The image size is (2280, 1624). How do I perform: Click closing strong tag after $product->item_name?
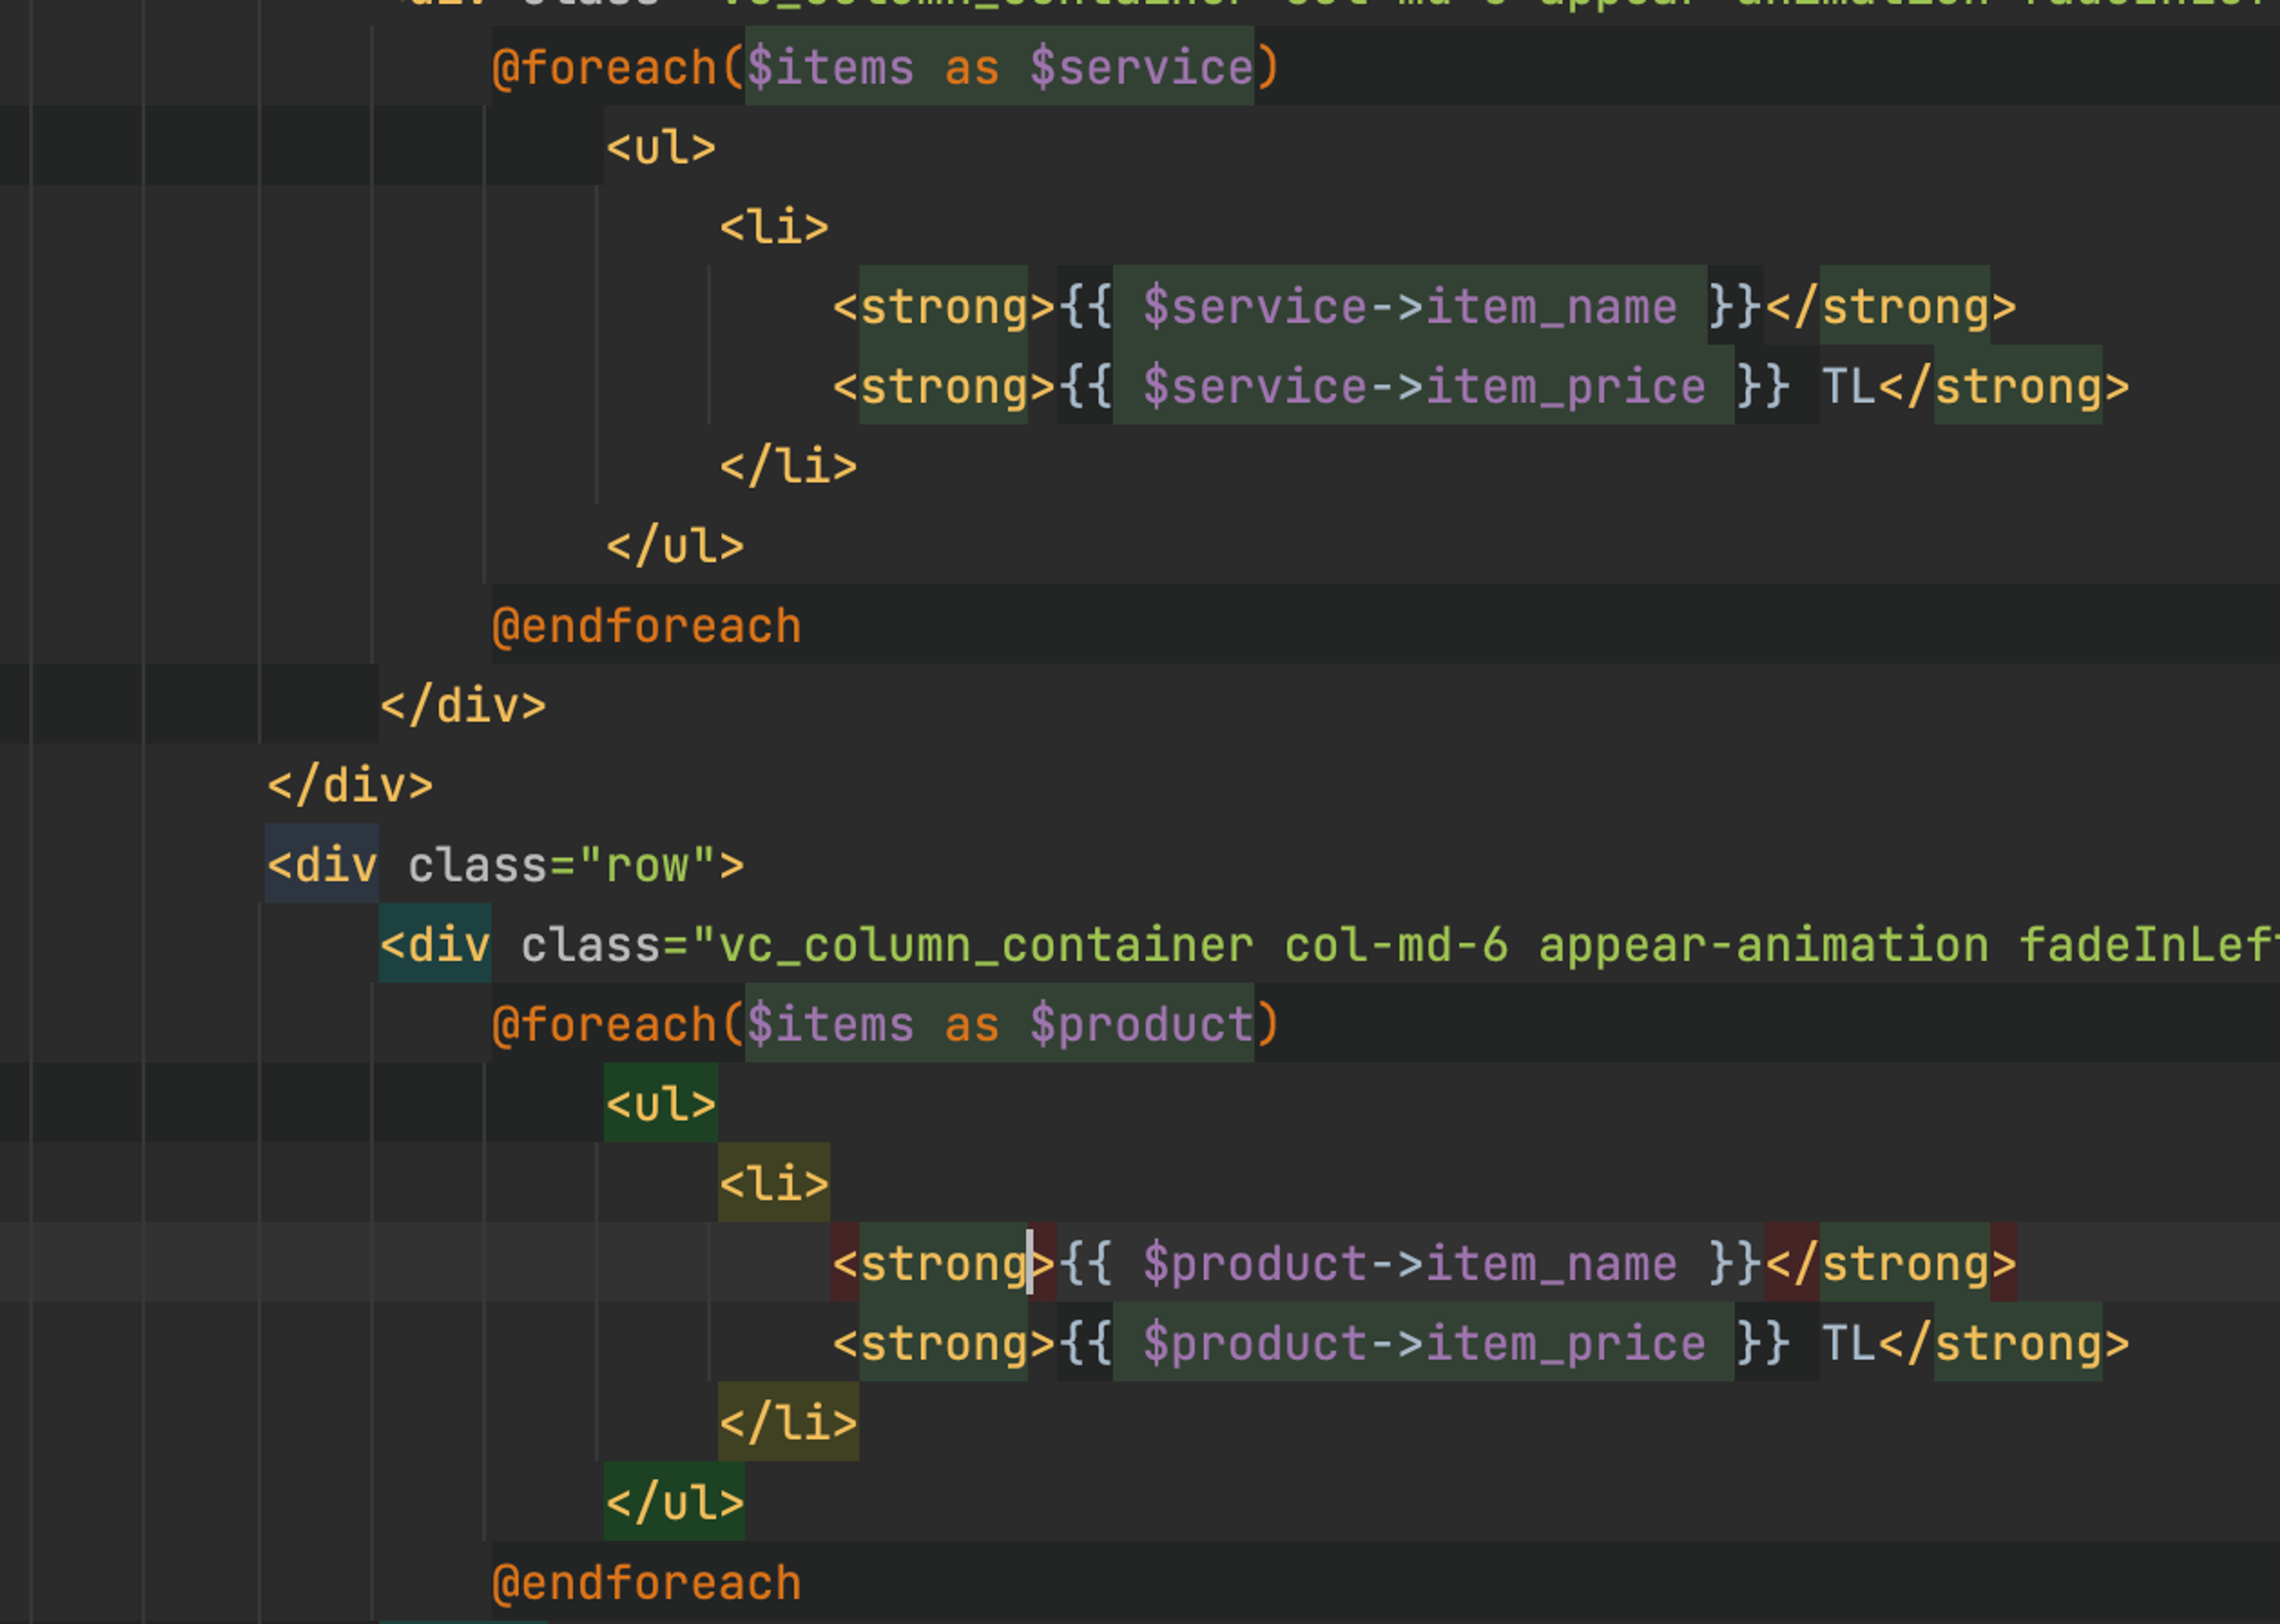1890,1264
